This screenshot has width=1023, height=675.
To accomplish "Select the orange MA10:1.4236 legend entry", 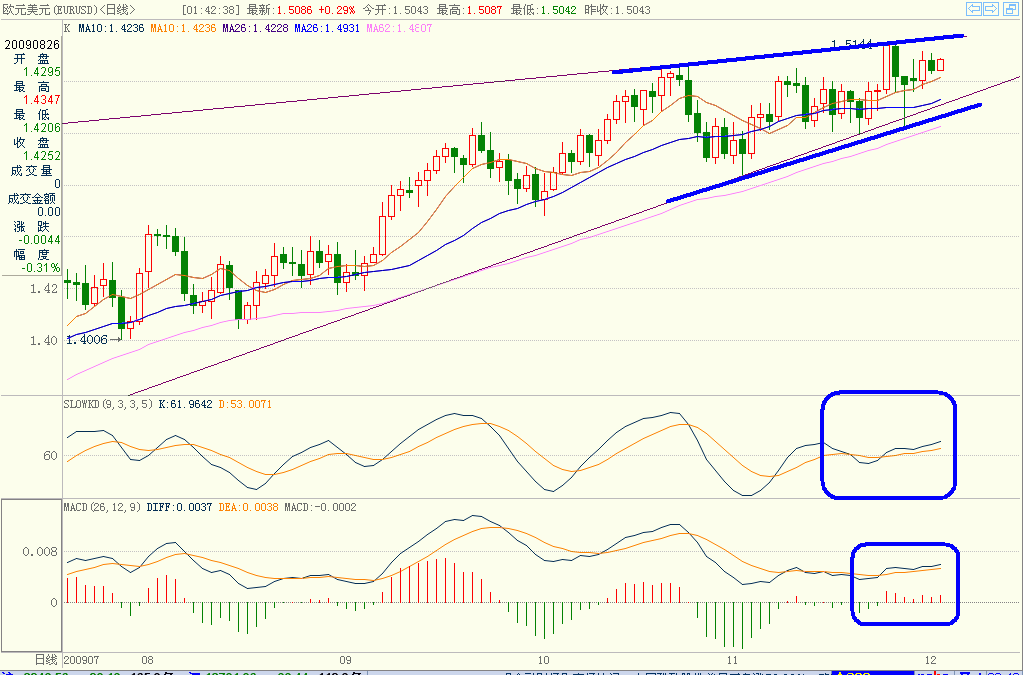I will (185, 29).
